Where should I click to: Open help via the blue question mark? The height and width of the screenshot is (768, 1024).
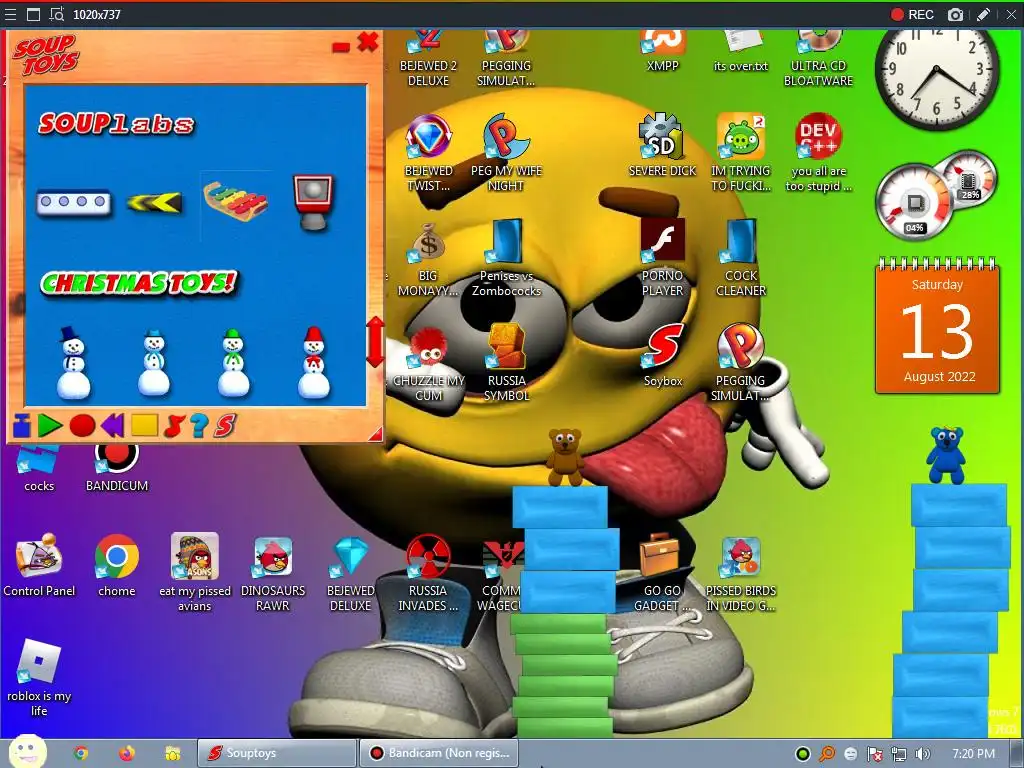click(x=199, y=426)
